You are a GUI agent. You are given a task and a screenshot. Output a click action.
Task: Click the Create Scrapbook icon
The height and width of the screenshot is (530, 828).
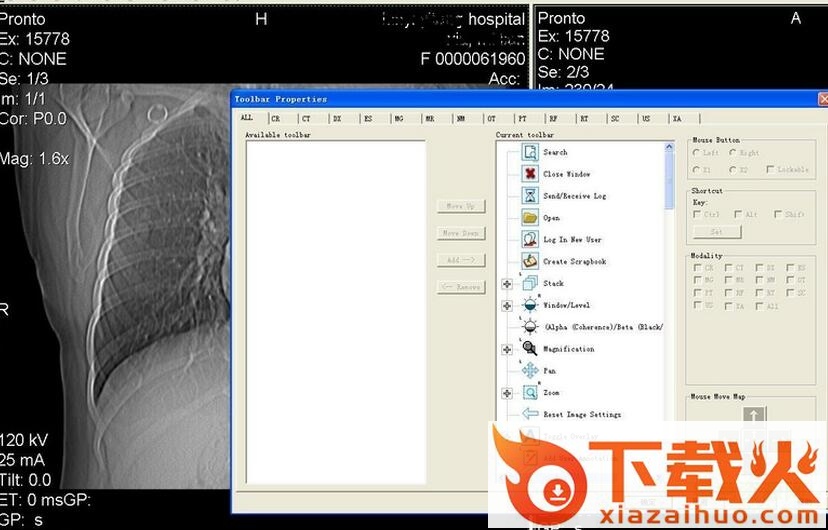pyautogui.click(x=530, y=262)
